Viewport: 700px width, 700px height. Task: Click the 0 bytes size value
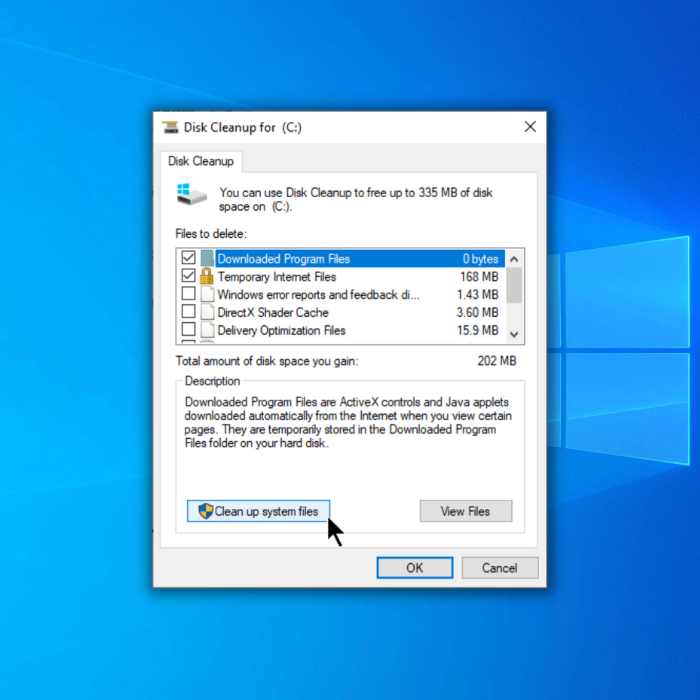480,259
